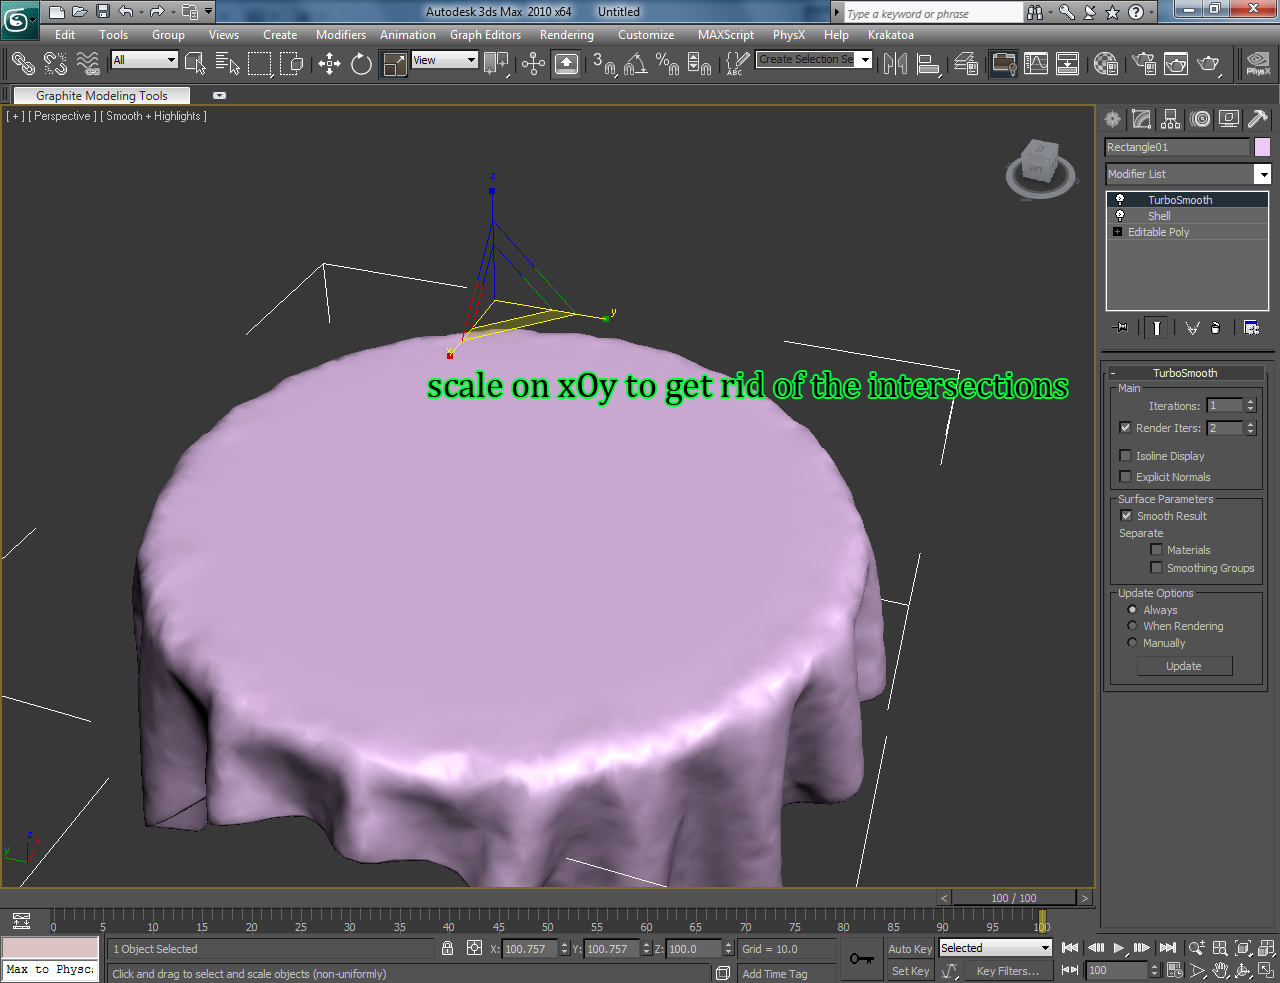Select the Select and Move tool
Image resolution: width=1280 pixels, height=983 pixels.
[x=329, y=64]
